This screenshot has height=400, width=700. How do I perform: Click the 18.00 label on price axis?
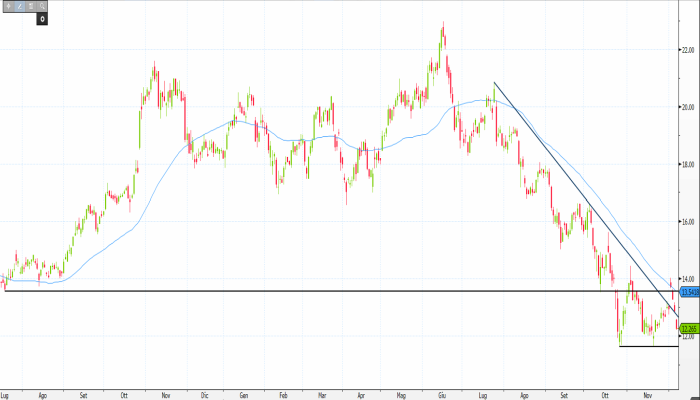(688, 164)
